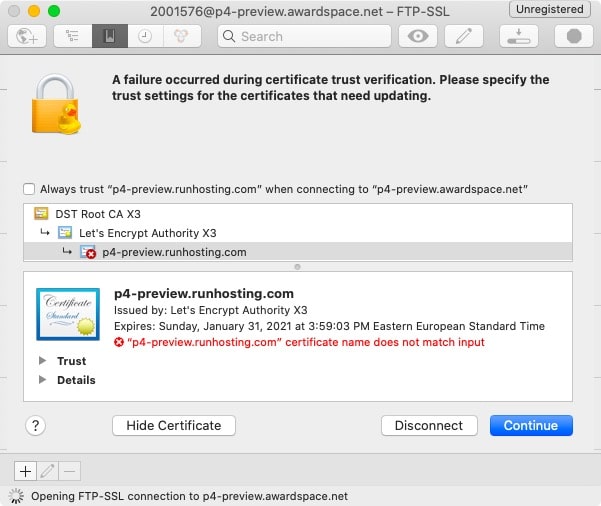This screenshot has width=601, height=506.
Task: Click the padlock with duck icon
Action: (56, 104)
